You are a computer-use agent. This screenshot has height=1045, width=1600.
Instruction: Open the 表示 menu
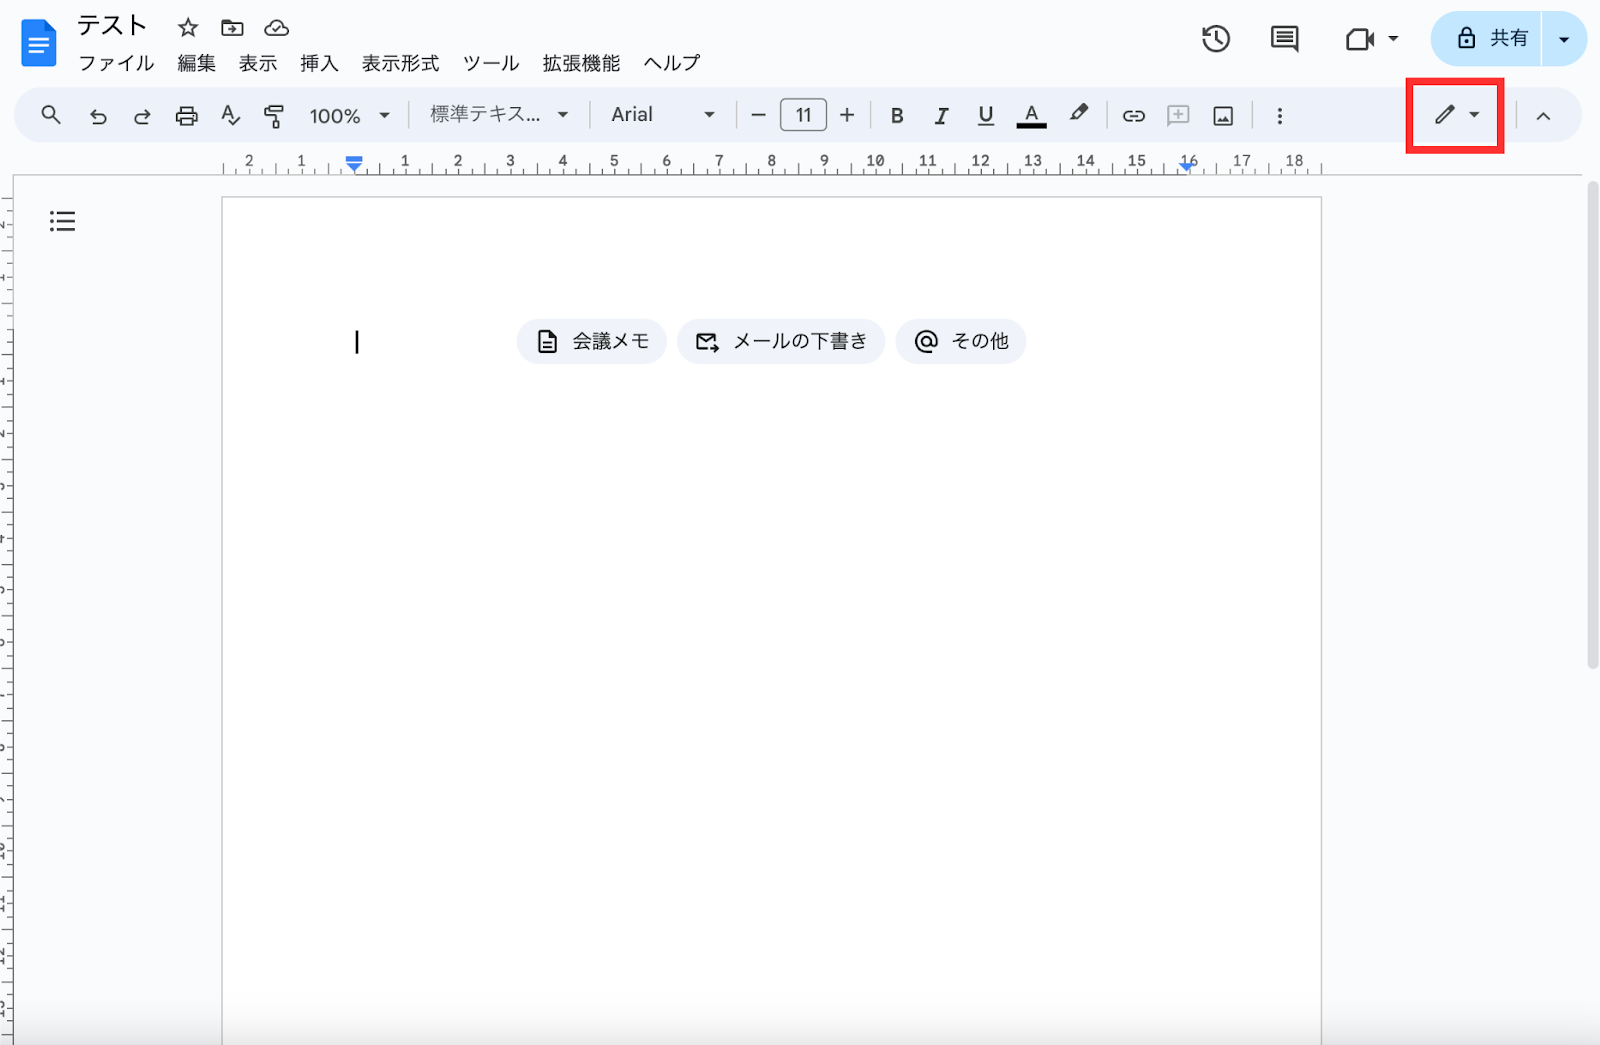click(257, 63)
